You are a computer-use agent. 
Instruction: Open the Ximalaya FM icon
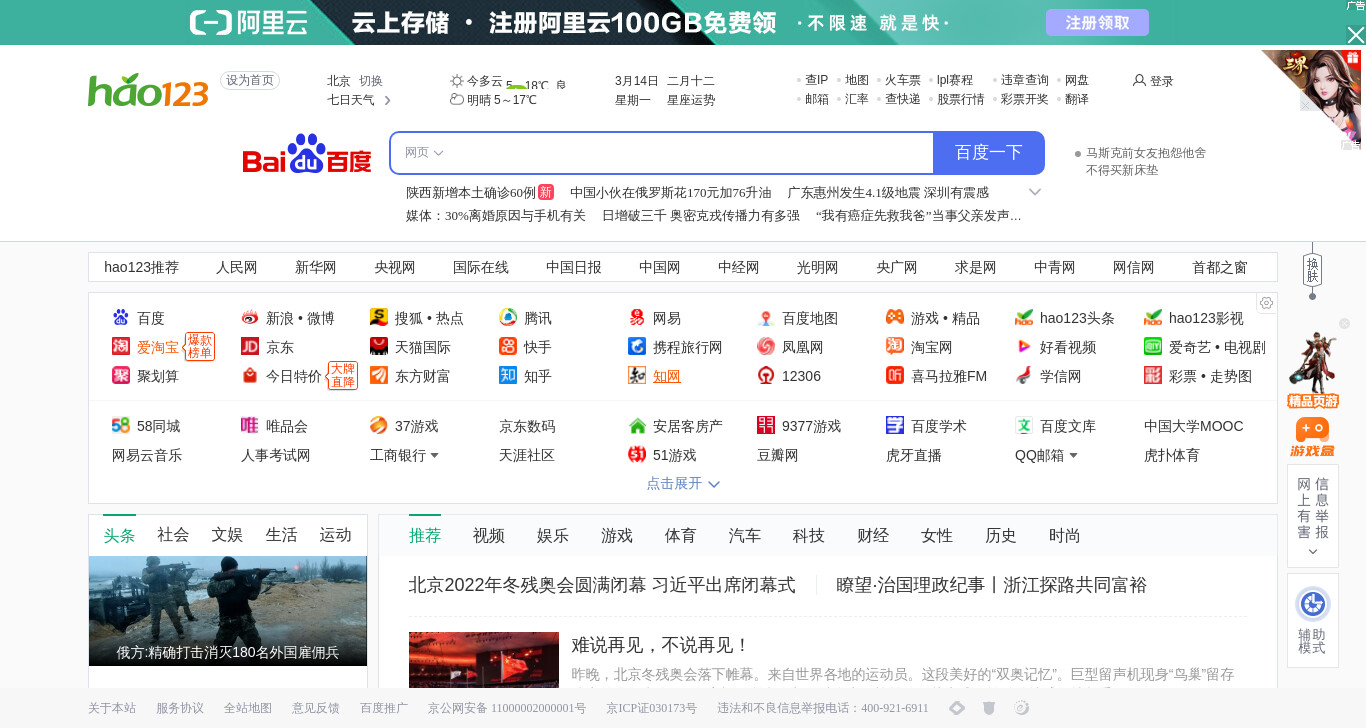click(895, 376)
